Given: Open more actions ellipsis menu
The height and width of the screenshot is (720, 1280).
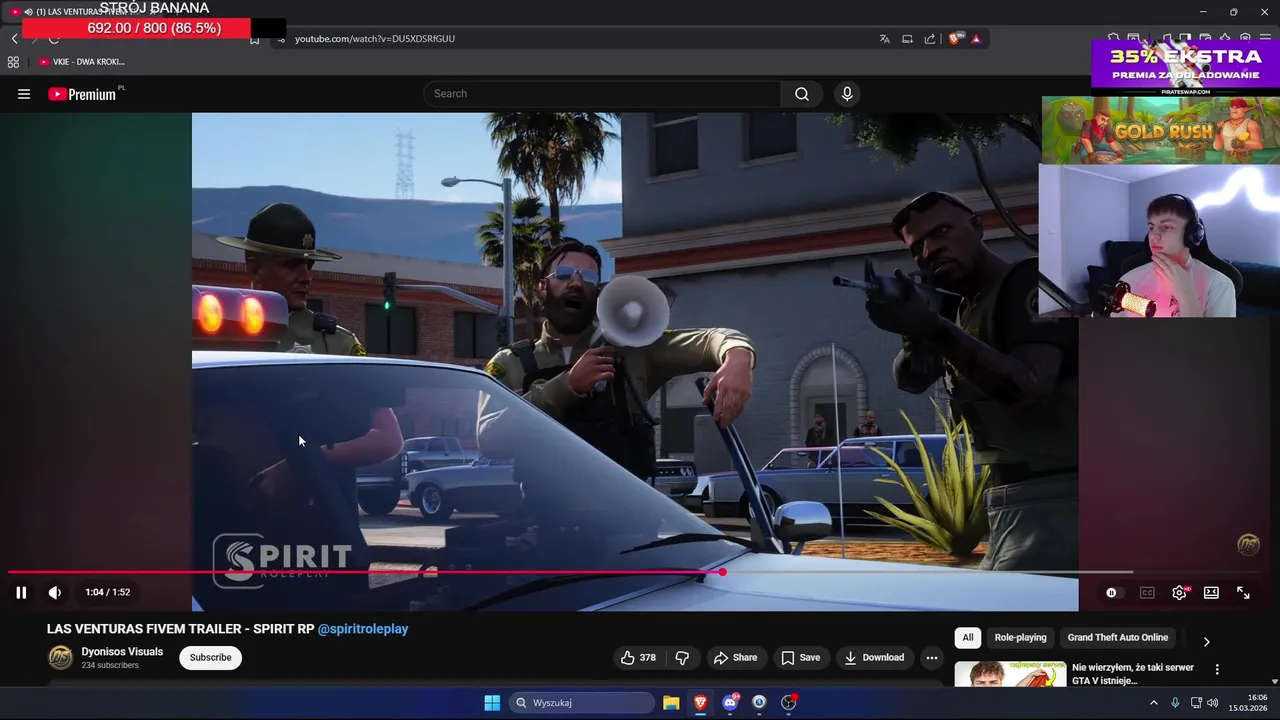Looking at the screenshot, I should [x=931, y=658].
